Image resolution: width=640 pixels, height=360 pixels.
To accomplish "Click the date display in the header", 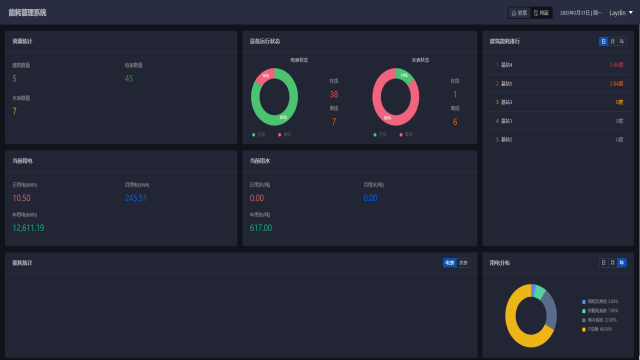I will (x=580, y=13).
